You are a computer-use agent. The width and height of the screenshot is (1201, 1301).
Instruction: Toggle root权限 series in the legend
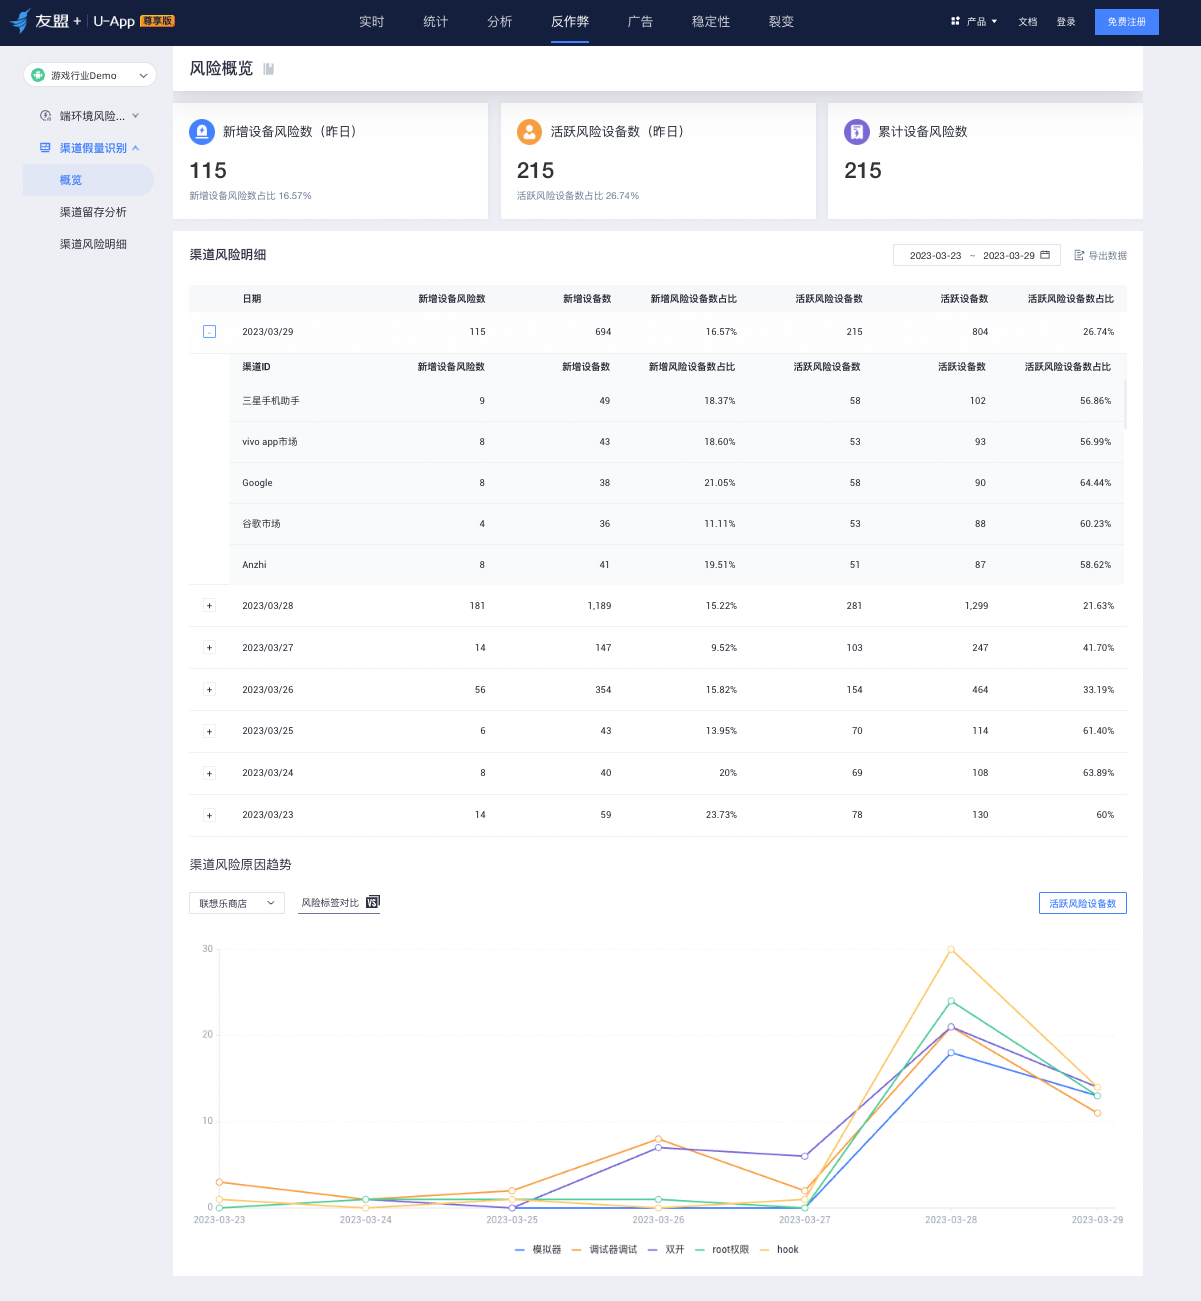[722, 1250]
